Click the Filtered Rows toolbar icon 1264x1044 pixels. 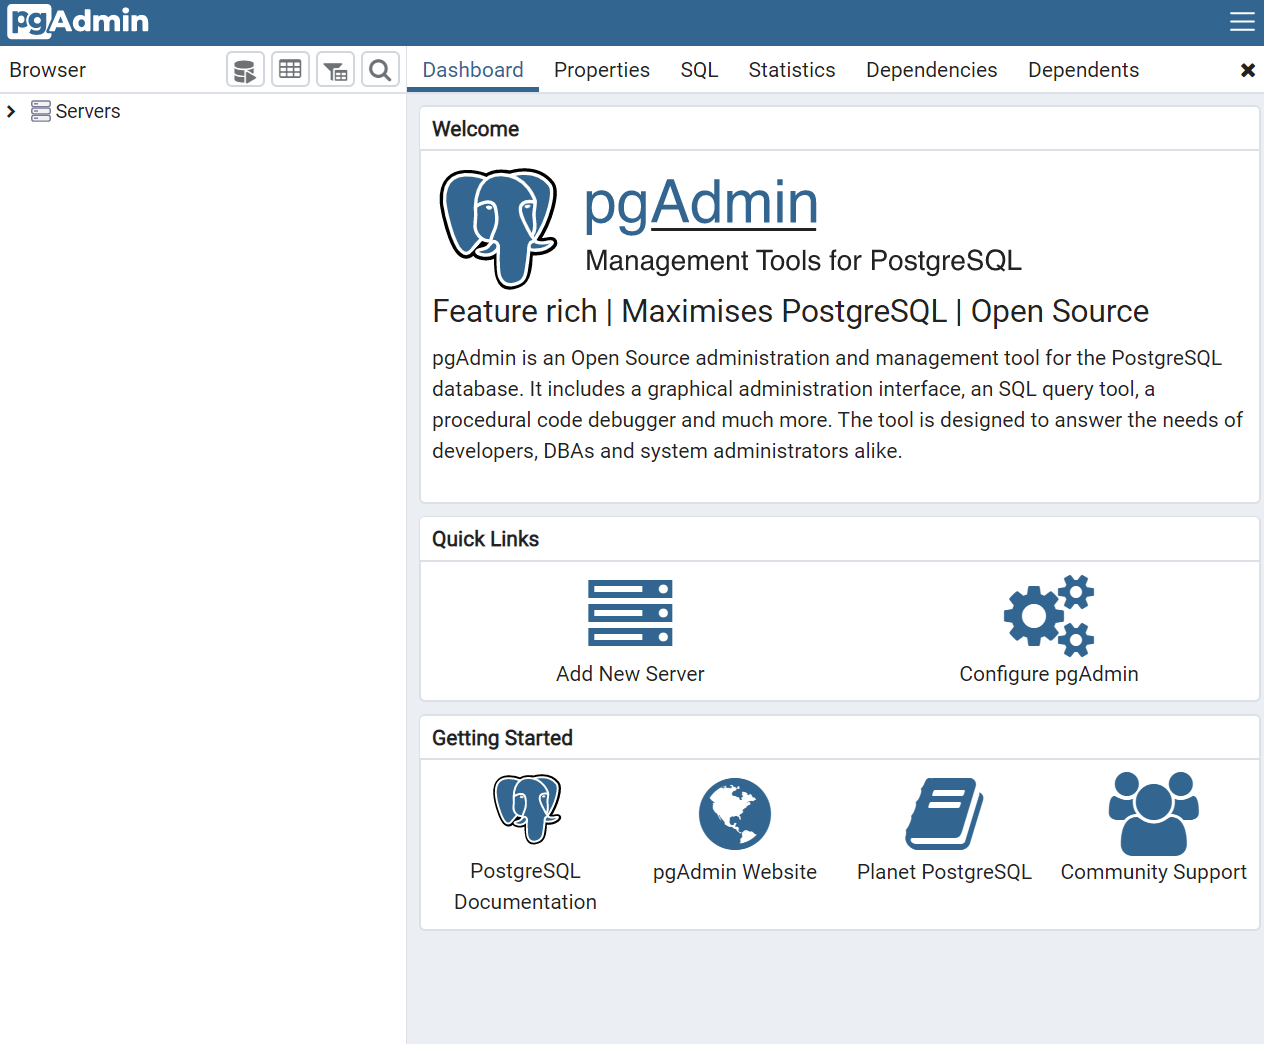pos(335,70)
